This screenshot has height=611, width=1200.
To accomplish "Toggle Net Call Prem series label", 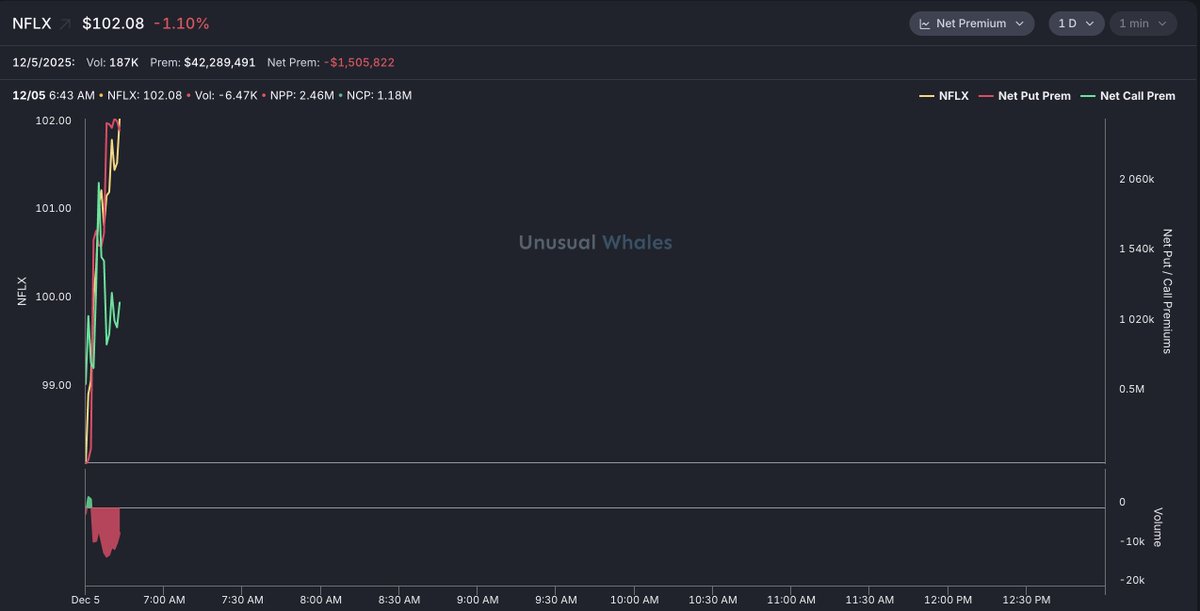I will click(x=1137, y=96).
